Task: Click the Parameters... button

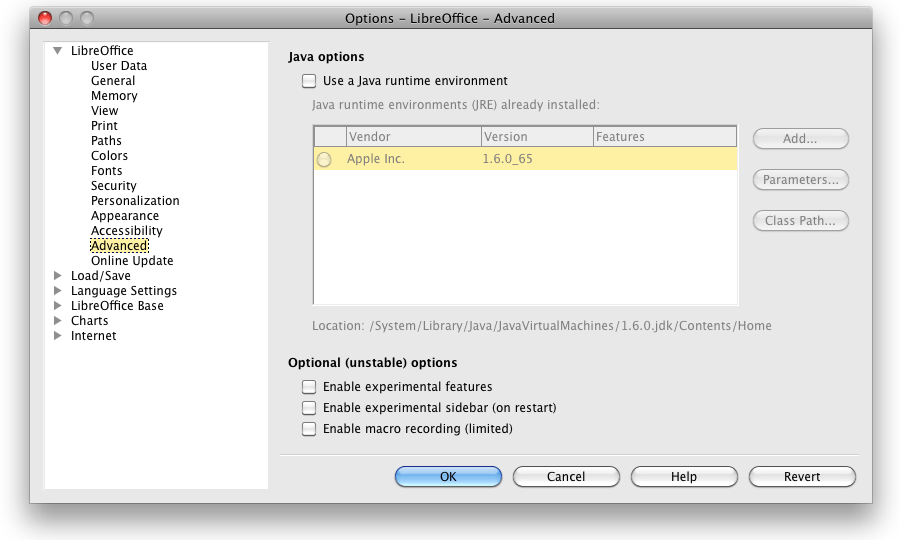Action: point(801,180)
